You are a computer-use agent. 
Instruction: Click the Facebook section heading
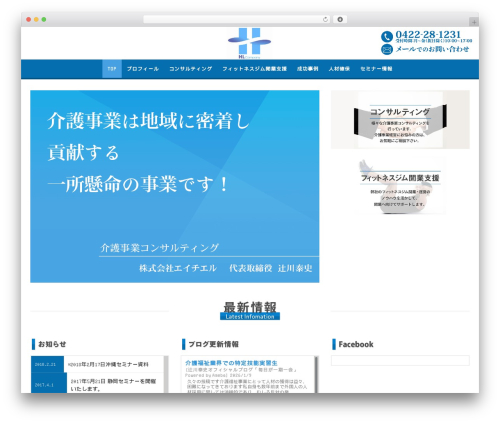coord(356,344)
